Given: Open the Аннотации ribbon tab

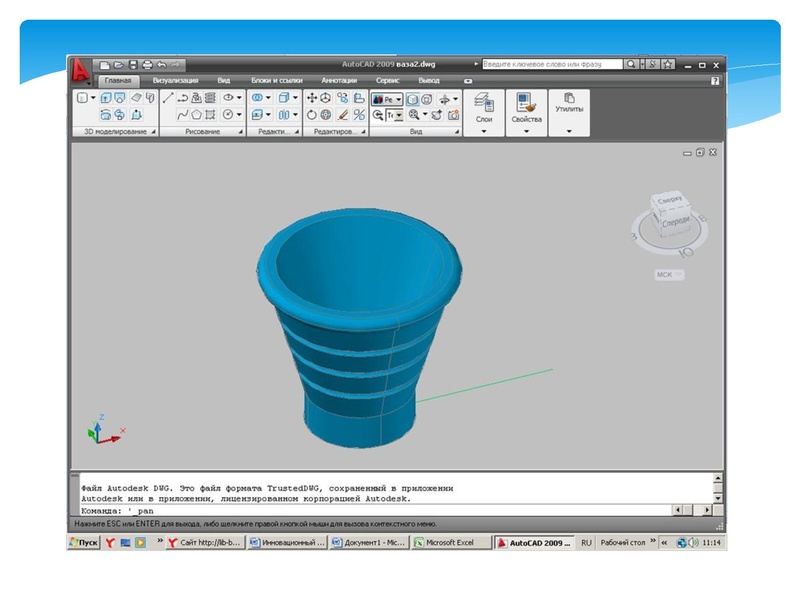Looking at the screenshot, I should click(339, 80).
